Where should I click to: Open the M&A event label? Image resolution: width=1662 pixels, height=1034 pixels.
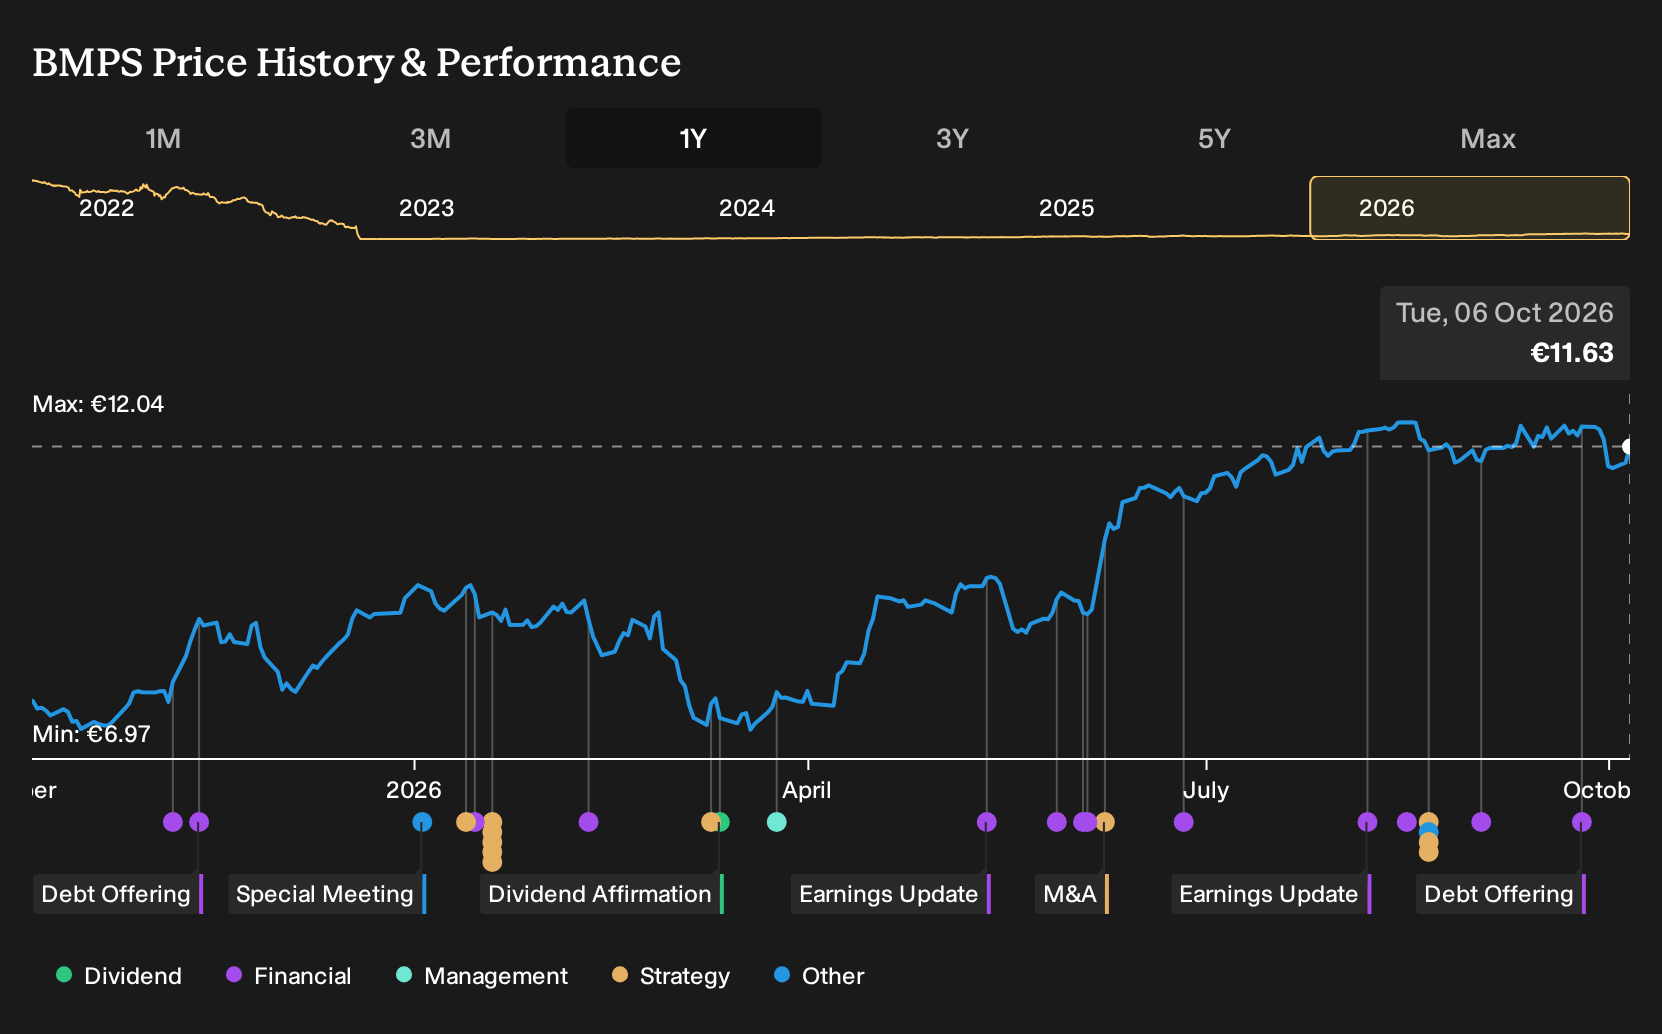pos(1072,894)
